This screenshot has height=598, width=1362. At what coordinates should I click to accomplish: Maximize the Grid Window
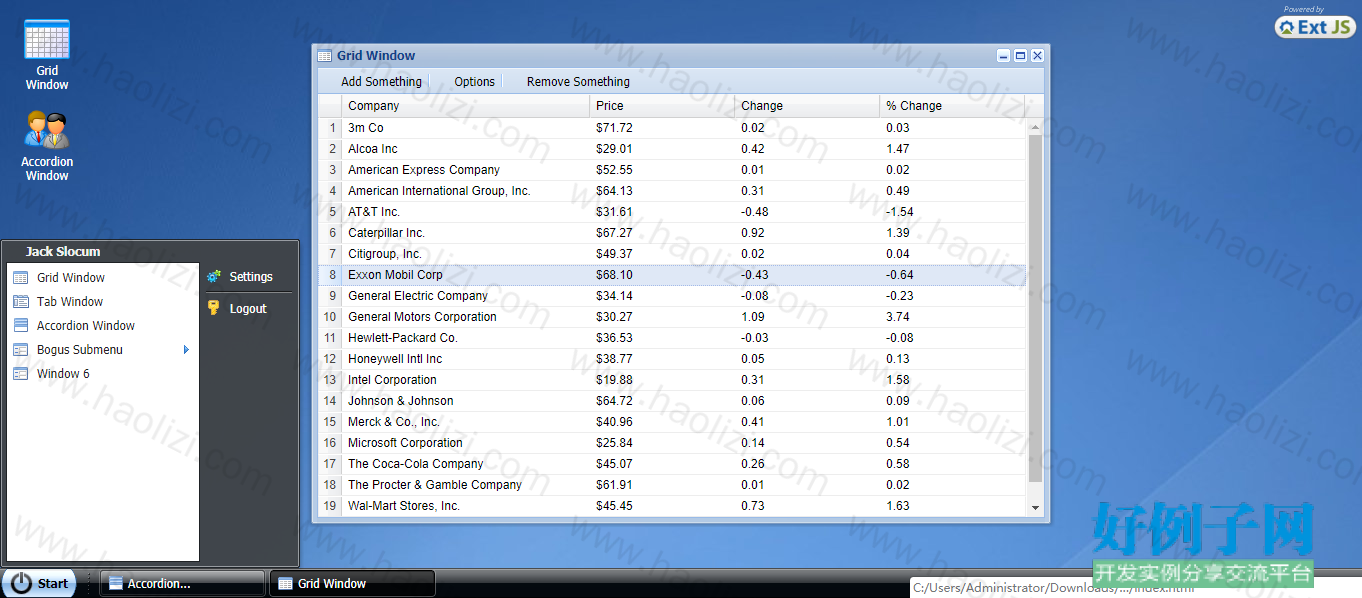click(x=1020, y=56)
